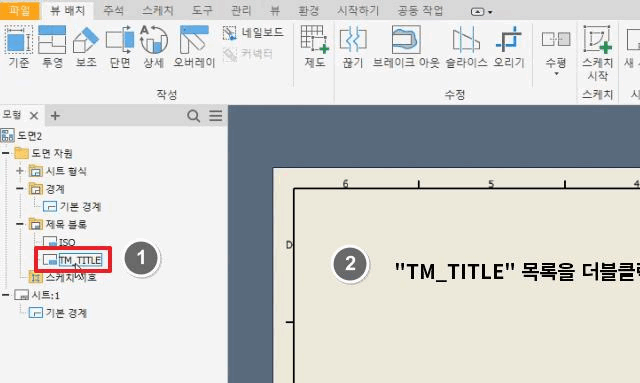Close the 모형 browser panel tab
Image resolution: width=640 pixels, height=383 pixels.
[34, 116]
